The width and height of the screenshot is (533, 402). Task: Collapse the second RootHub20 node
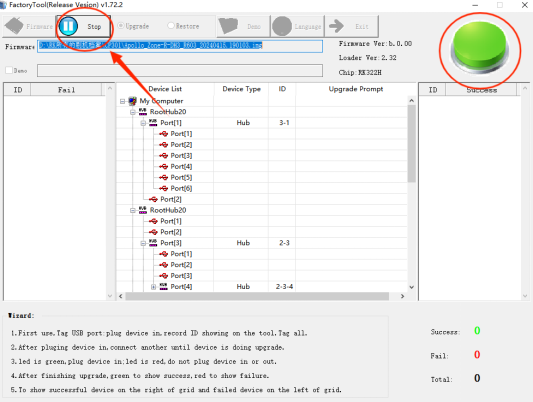click(133, 210)
